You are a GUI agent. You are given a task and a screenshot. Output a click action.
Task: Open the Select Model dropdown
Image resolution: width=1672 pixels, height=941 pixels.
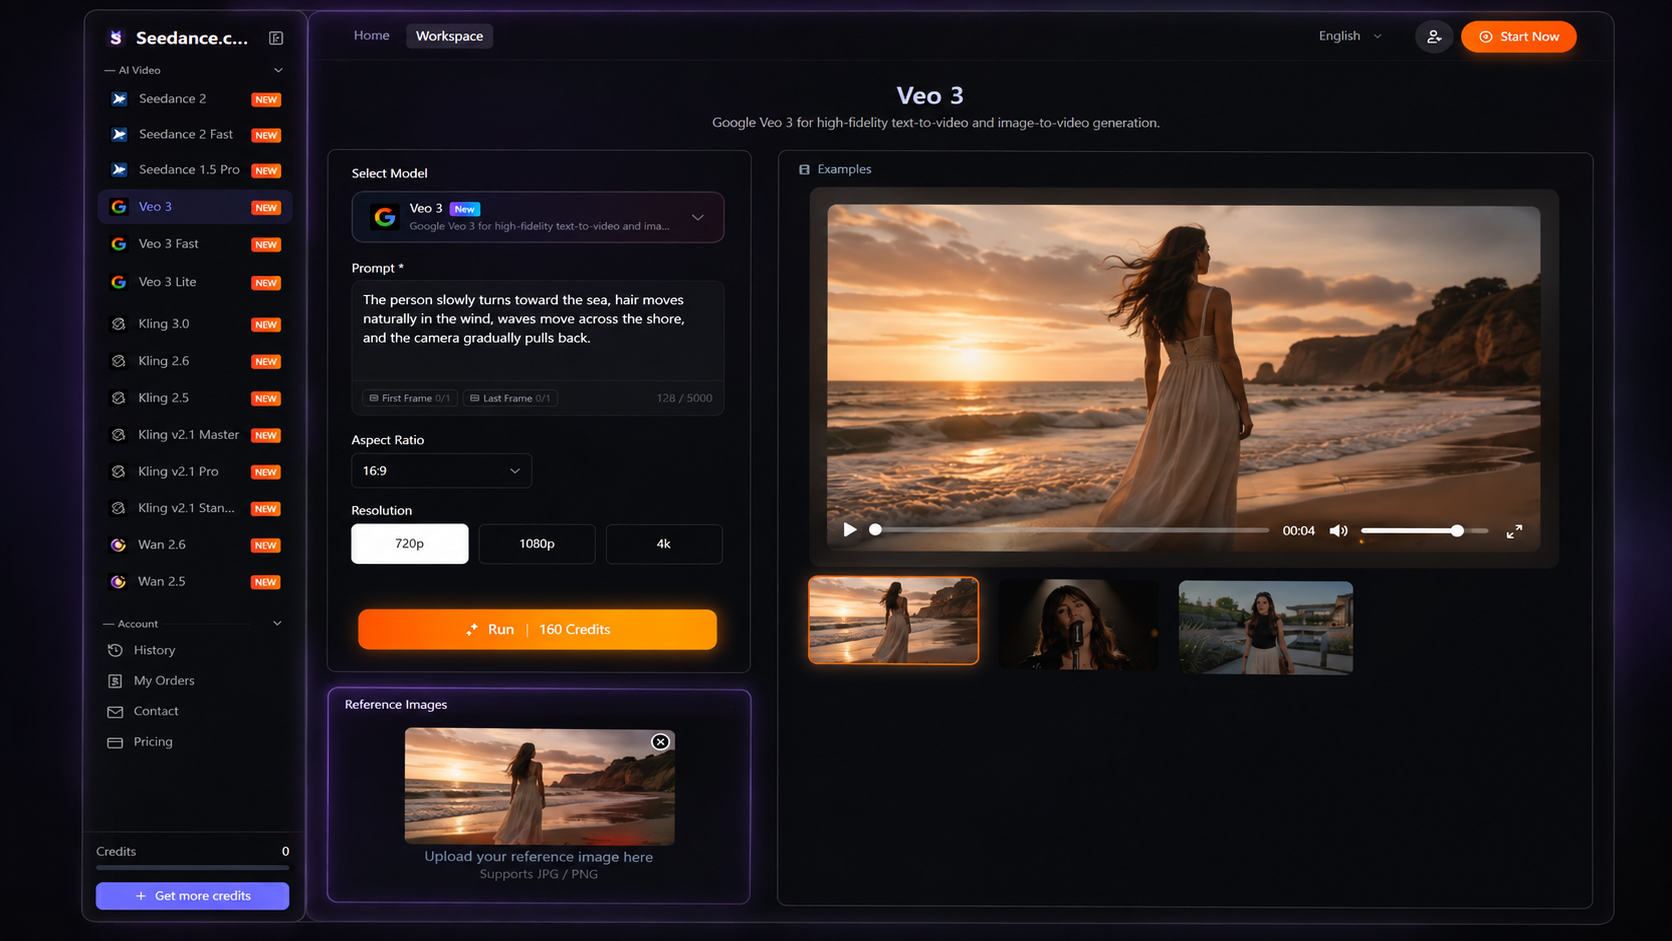[x=538, y=217]
